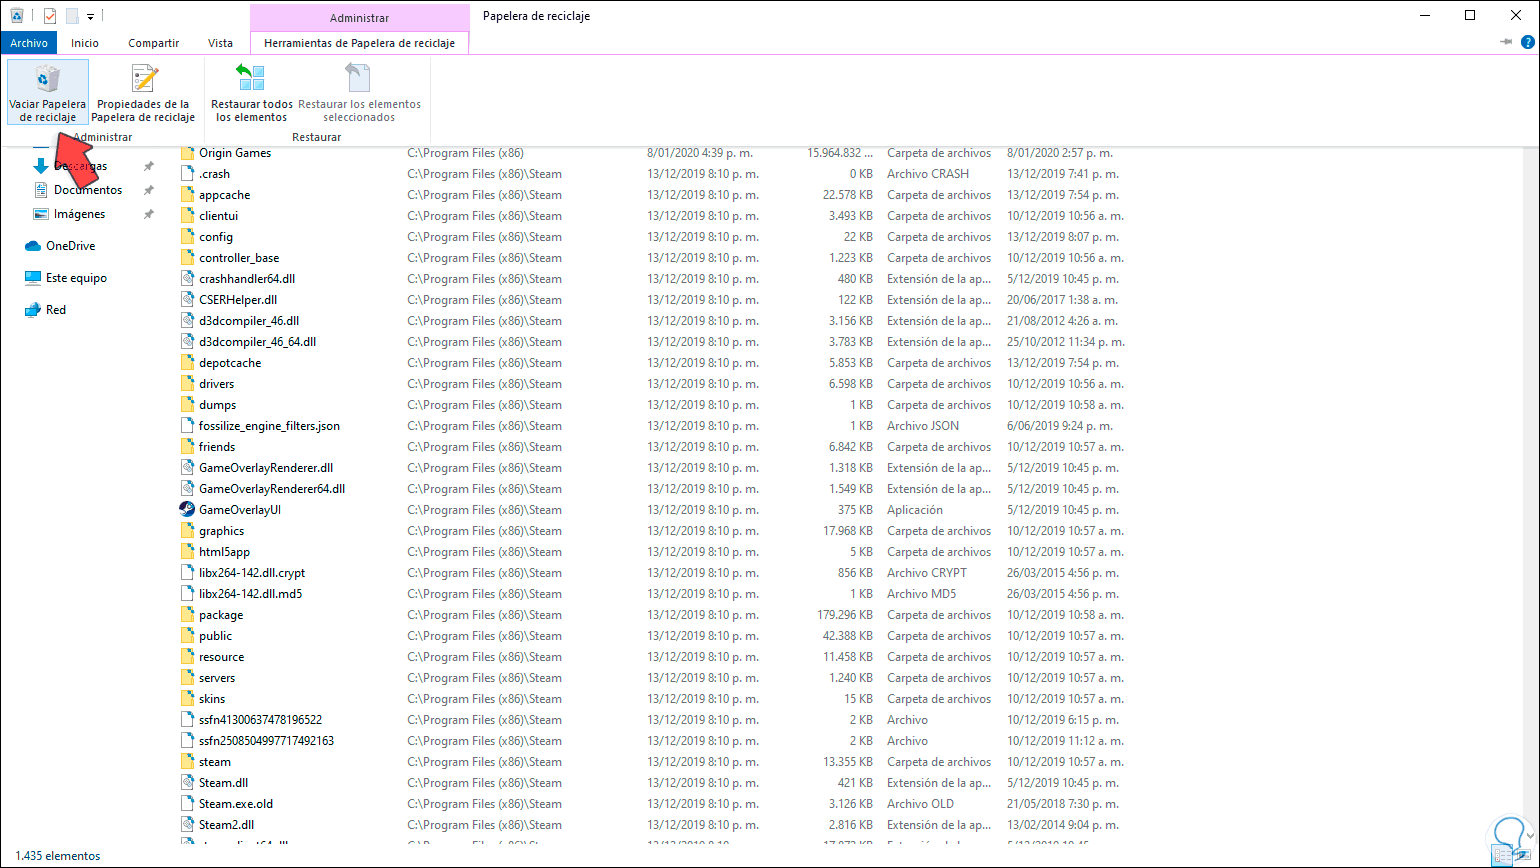
Task: Click the GameOverlayUI Steam application icon
Action: [x=187, y=510]
